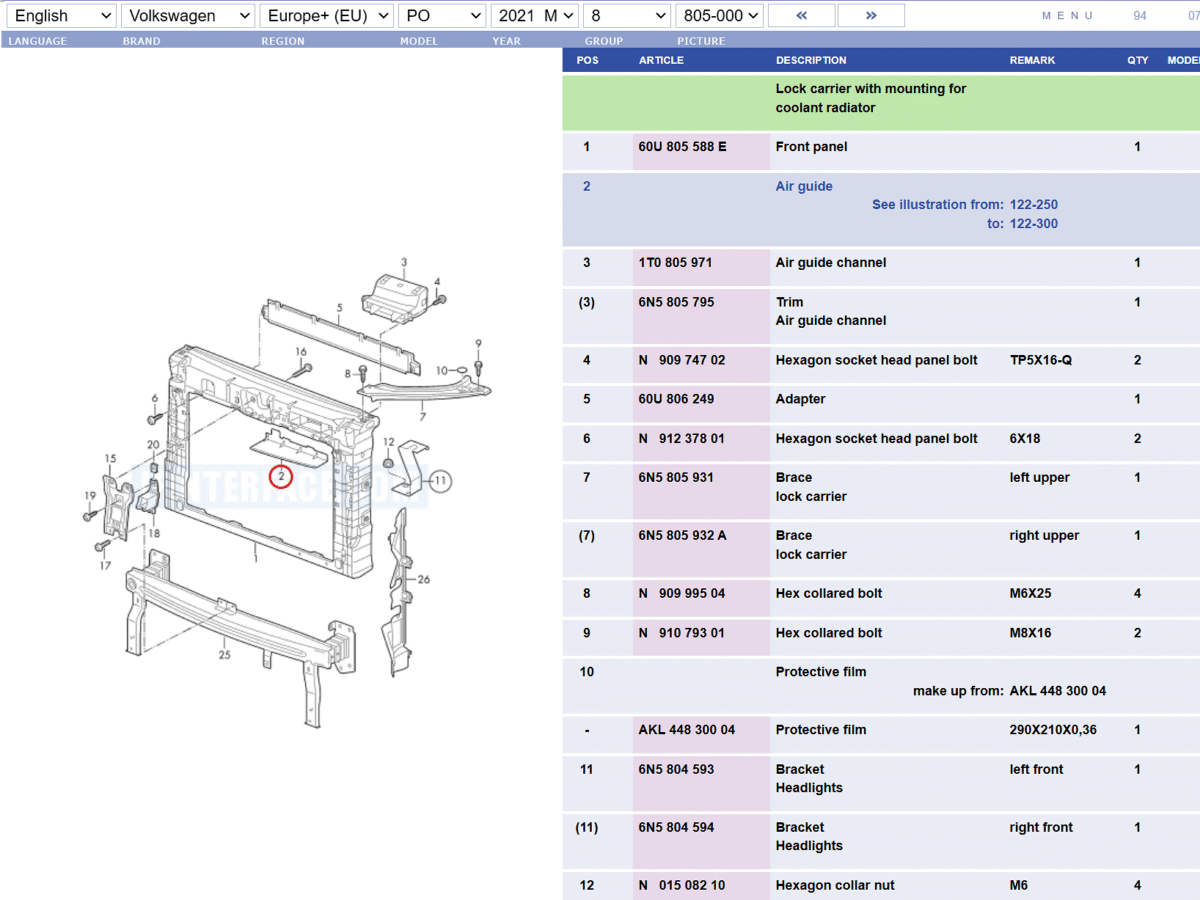The width and height of the screenshot is (1200, 900).
Task: Select article number 6N5 805 931
Action: pyautogui.click(x=676, y=478)
